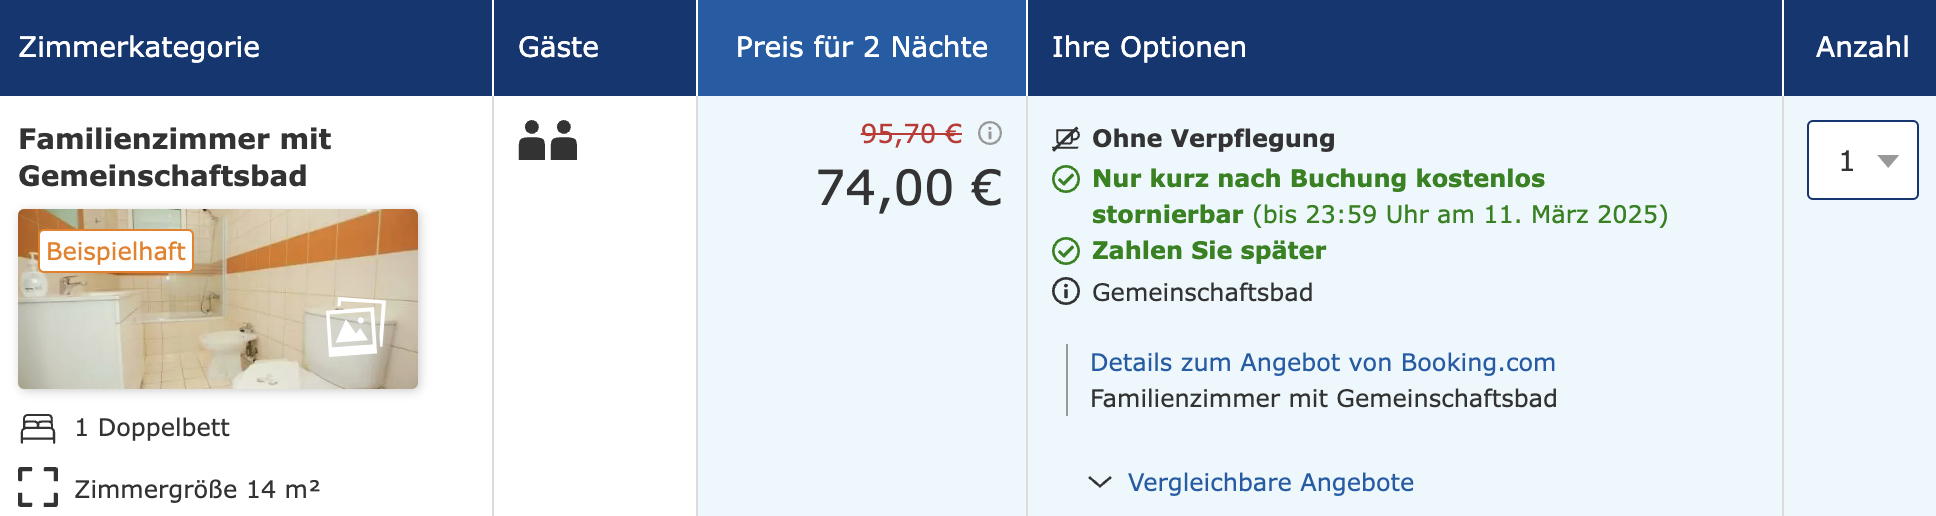Click the photo gallery icon on room image
1936x516 pixels.
tap(356, 326)
